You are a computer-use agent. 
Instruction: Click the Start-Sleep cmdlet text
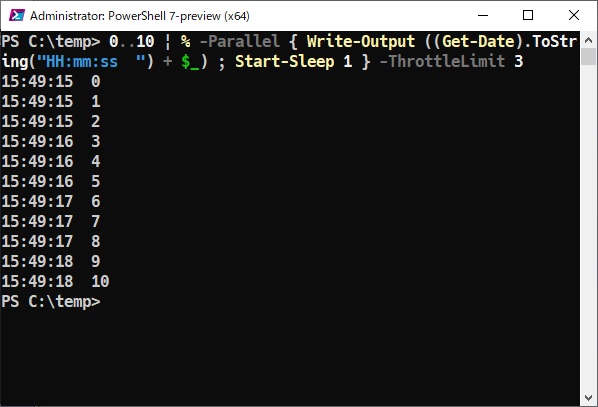pyautogui.click(x=285, y=61)
